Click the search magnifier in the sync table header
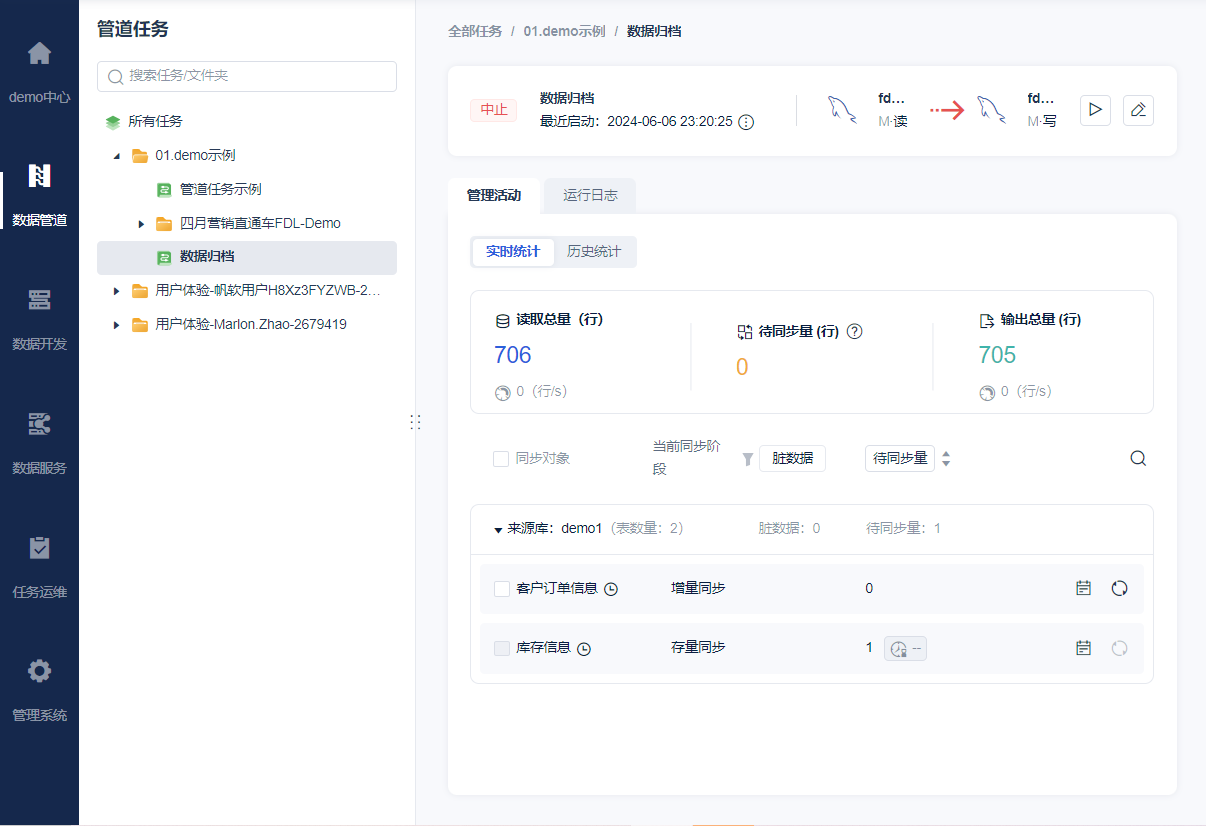 1138,458
